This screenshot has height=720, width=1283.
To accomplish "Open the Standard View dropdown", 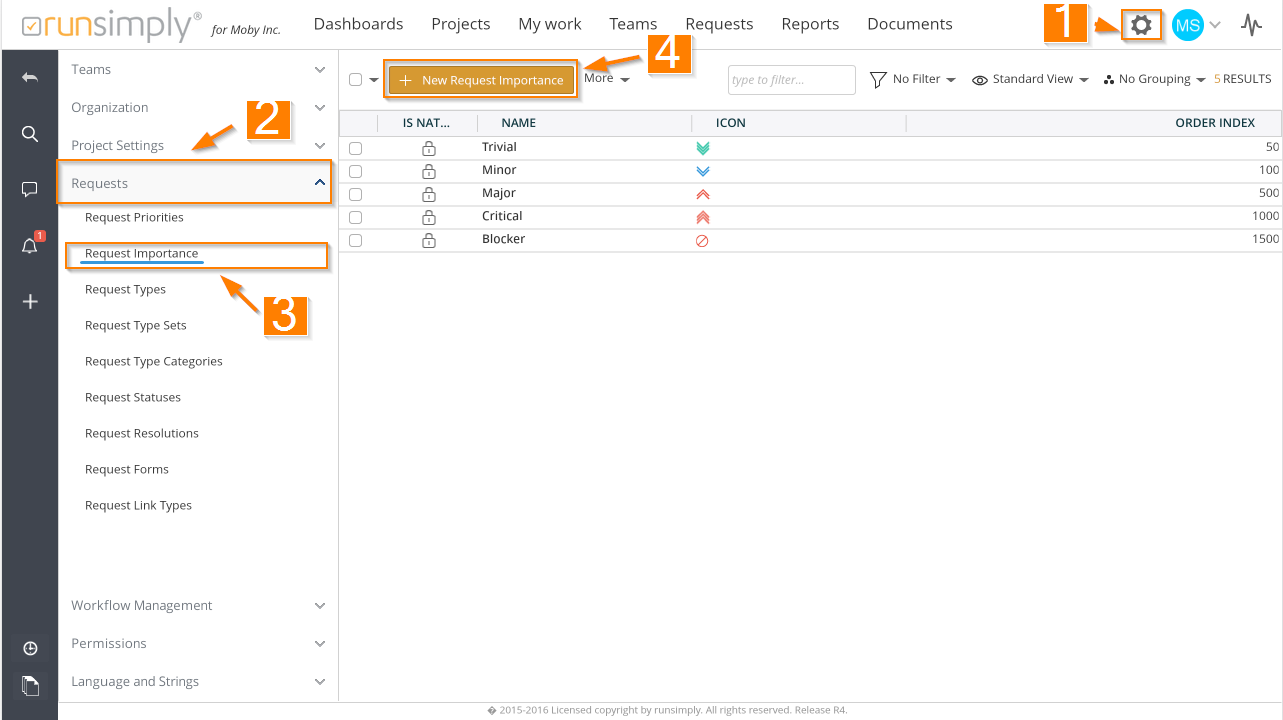I will (1030, 79).
